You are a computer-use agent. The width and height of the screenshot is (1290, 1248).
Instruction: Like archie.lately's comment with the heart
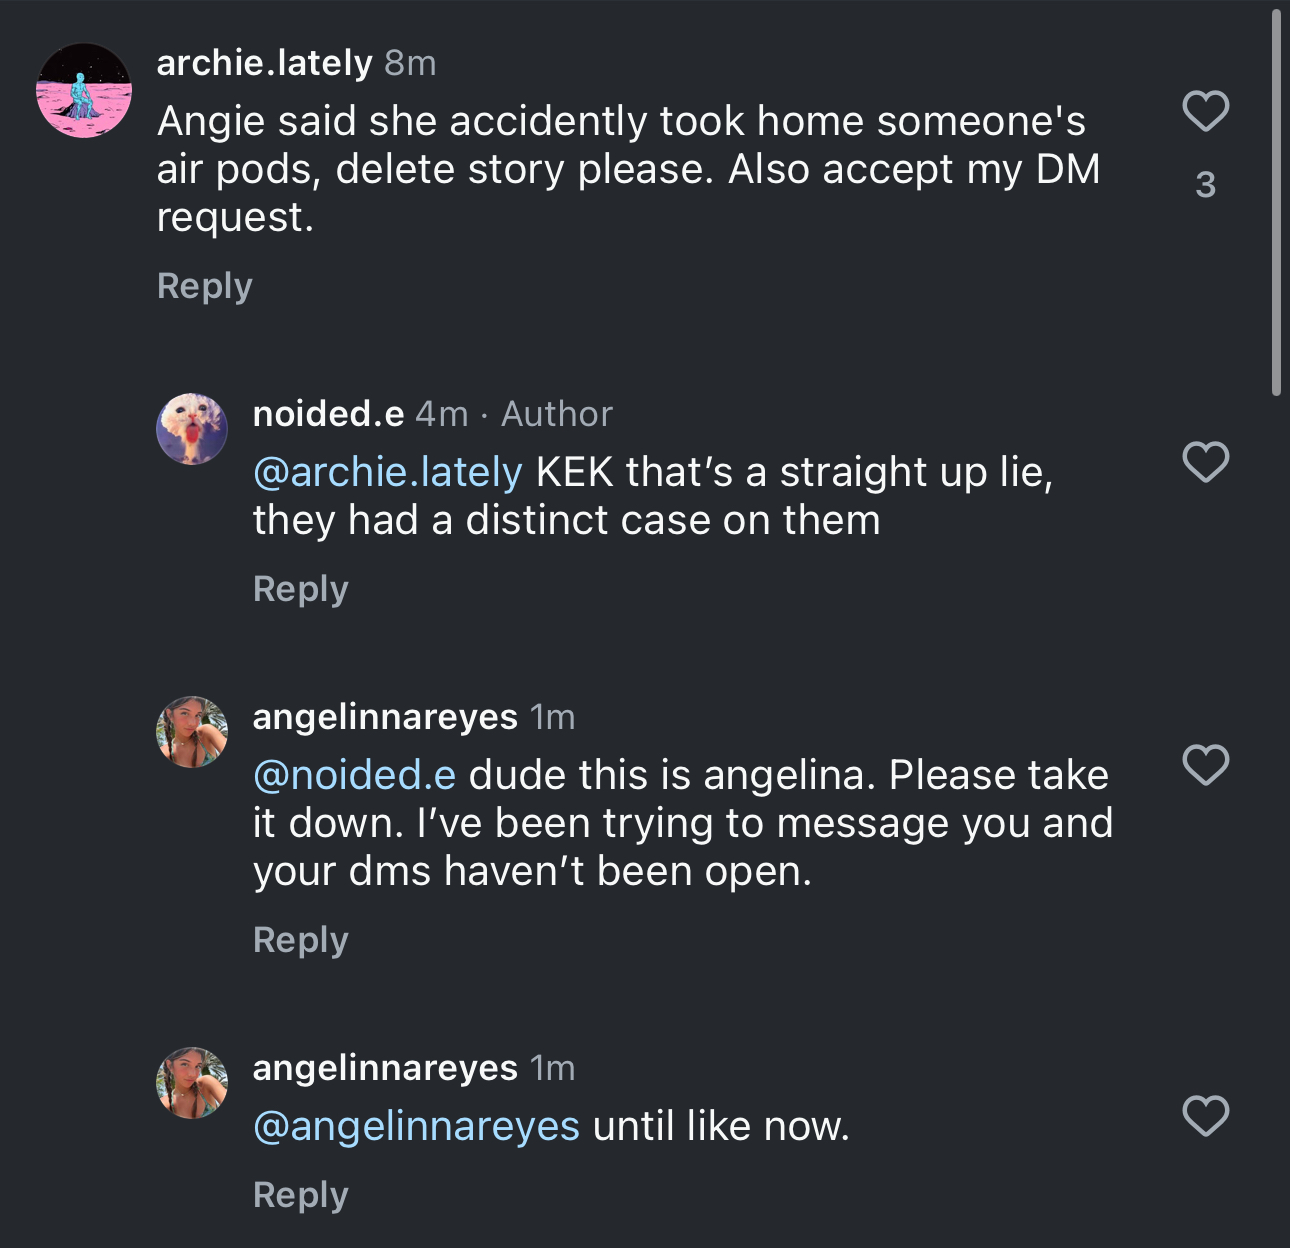[1205, 111]
